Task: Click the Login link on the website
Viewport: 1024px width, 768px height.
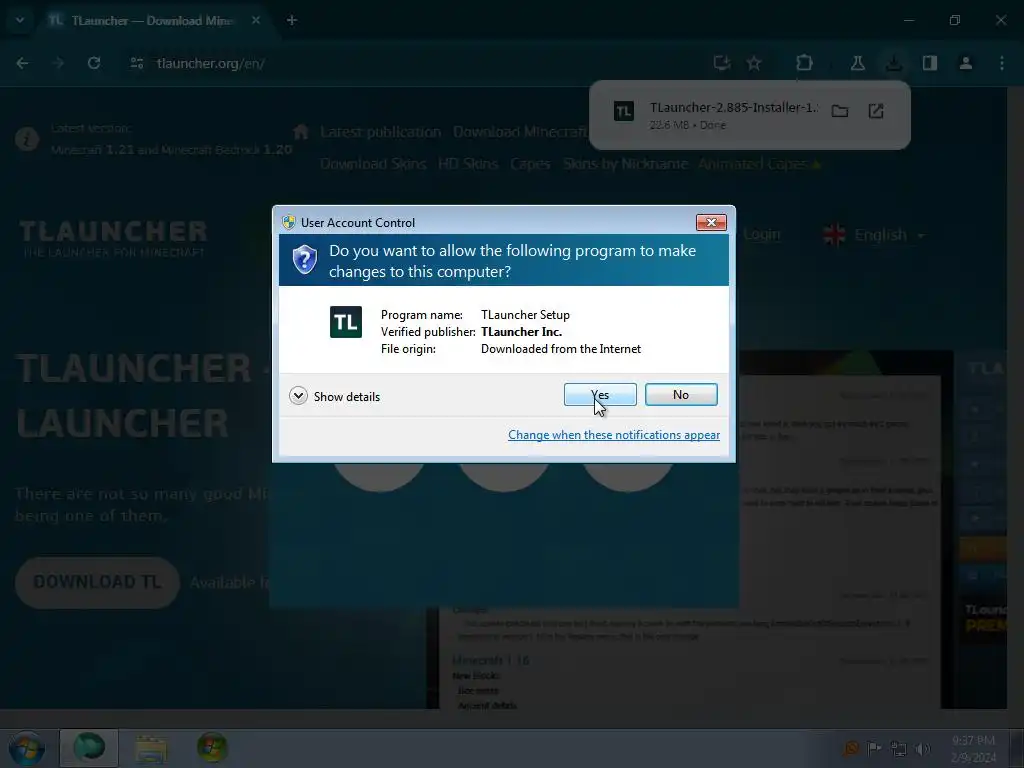Action: coord(761,234)
